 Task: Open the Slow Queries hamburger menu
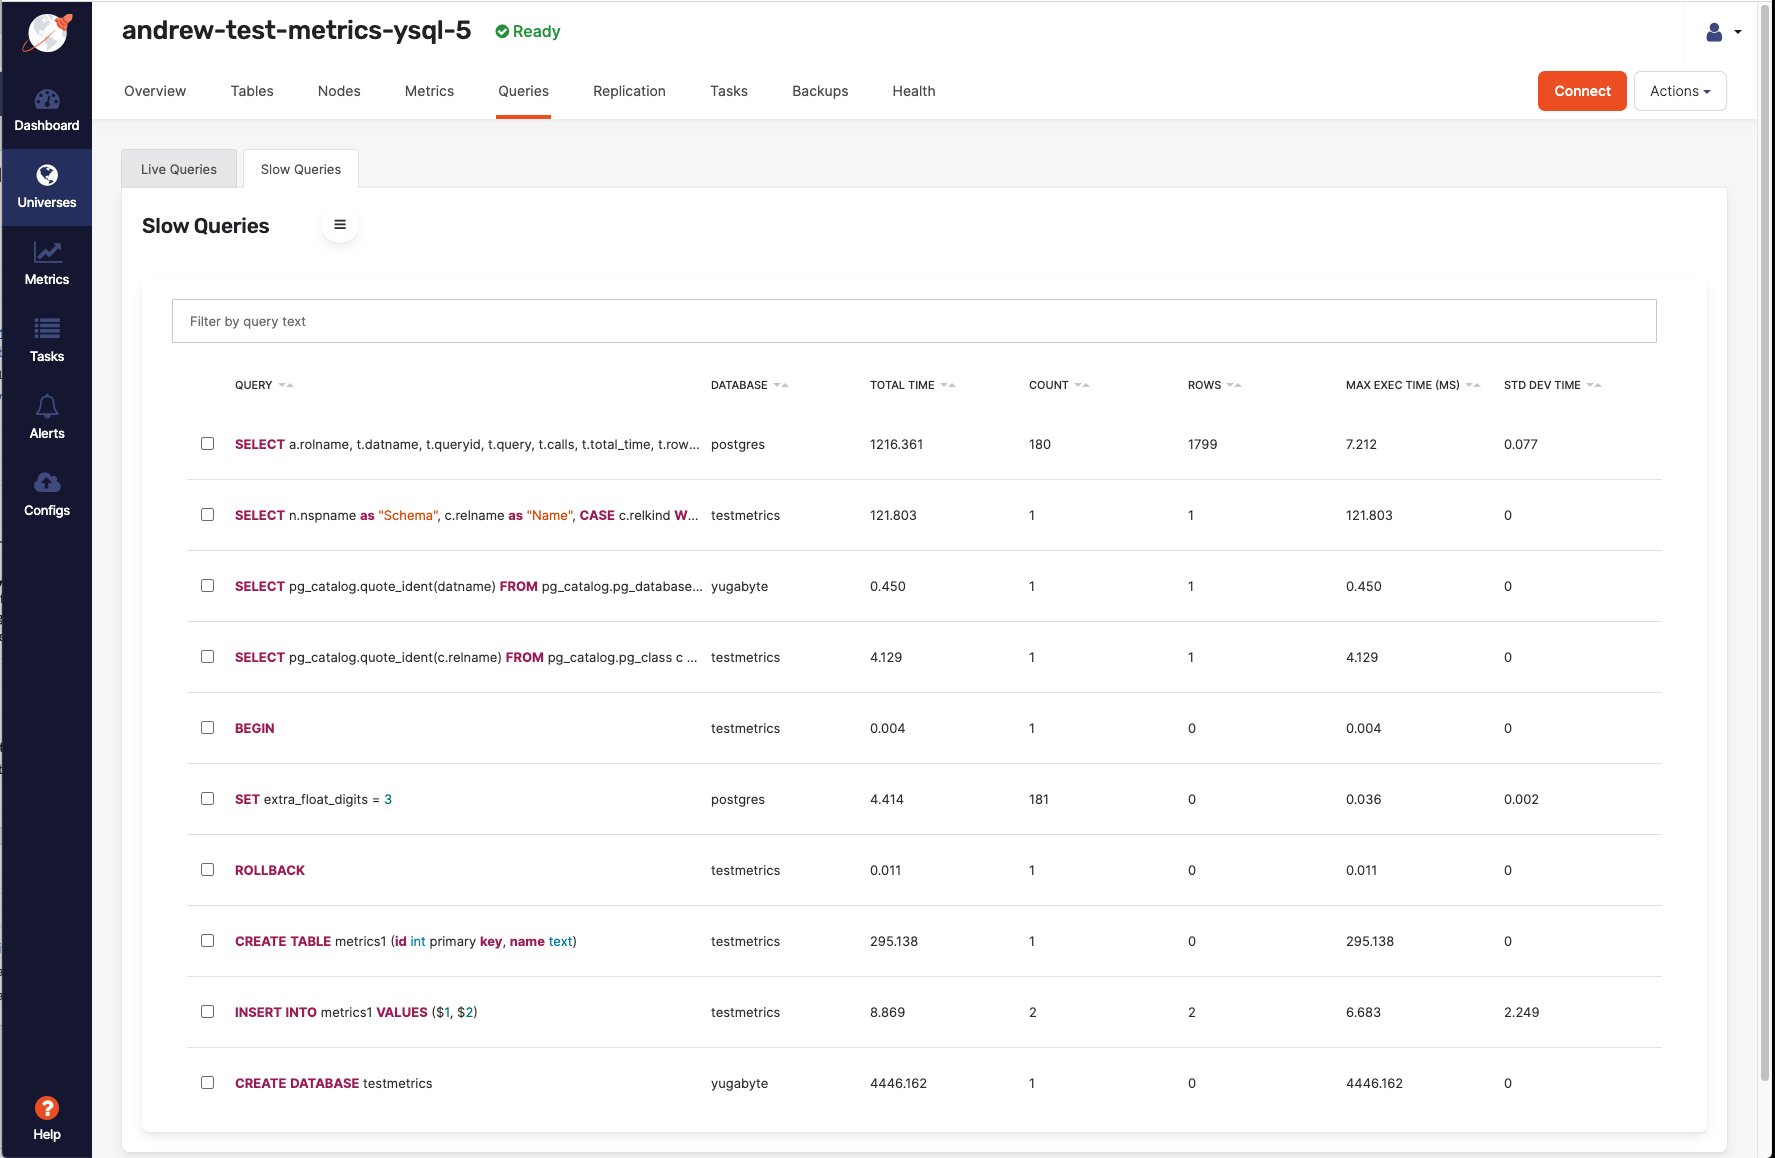click(340, 225)
